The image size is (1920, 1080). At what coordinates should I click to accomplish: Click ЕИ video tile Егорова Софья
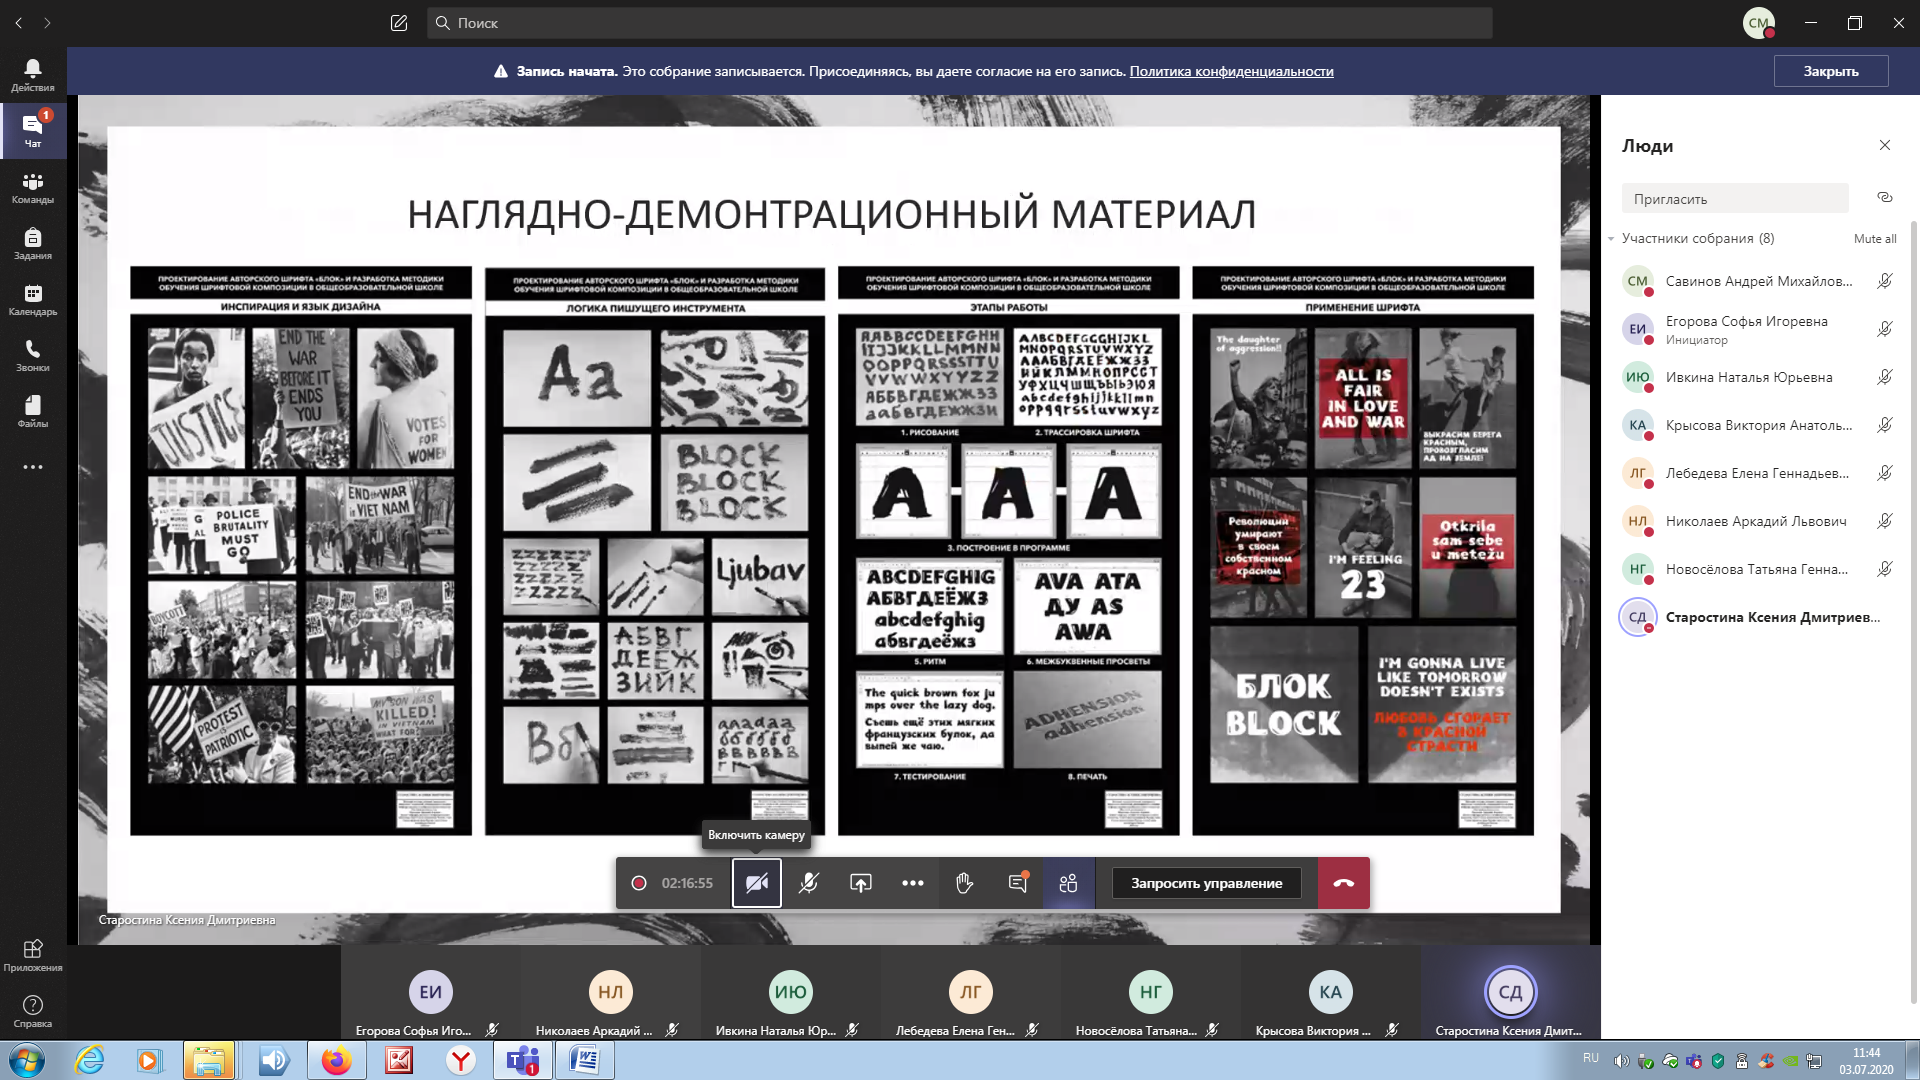pyautogui.click(x=431, y=993)
